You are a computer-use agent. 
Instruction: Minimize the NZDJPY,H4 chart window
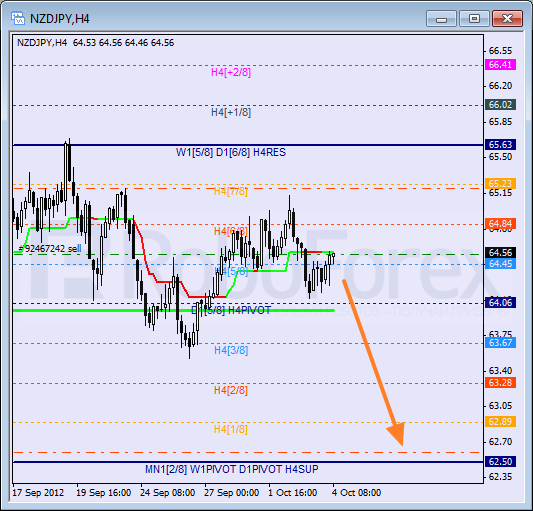(441, 18)
